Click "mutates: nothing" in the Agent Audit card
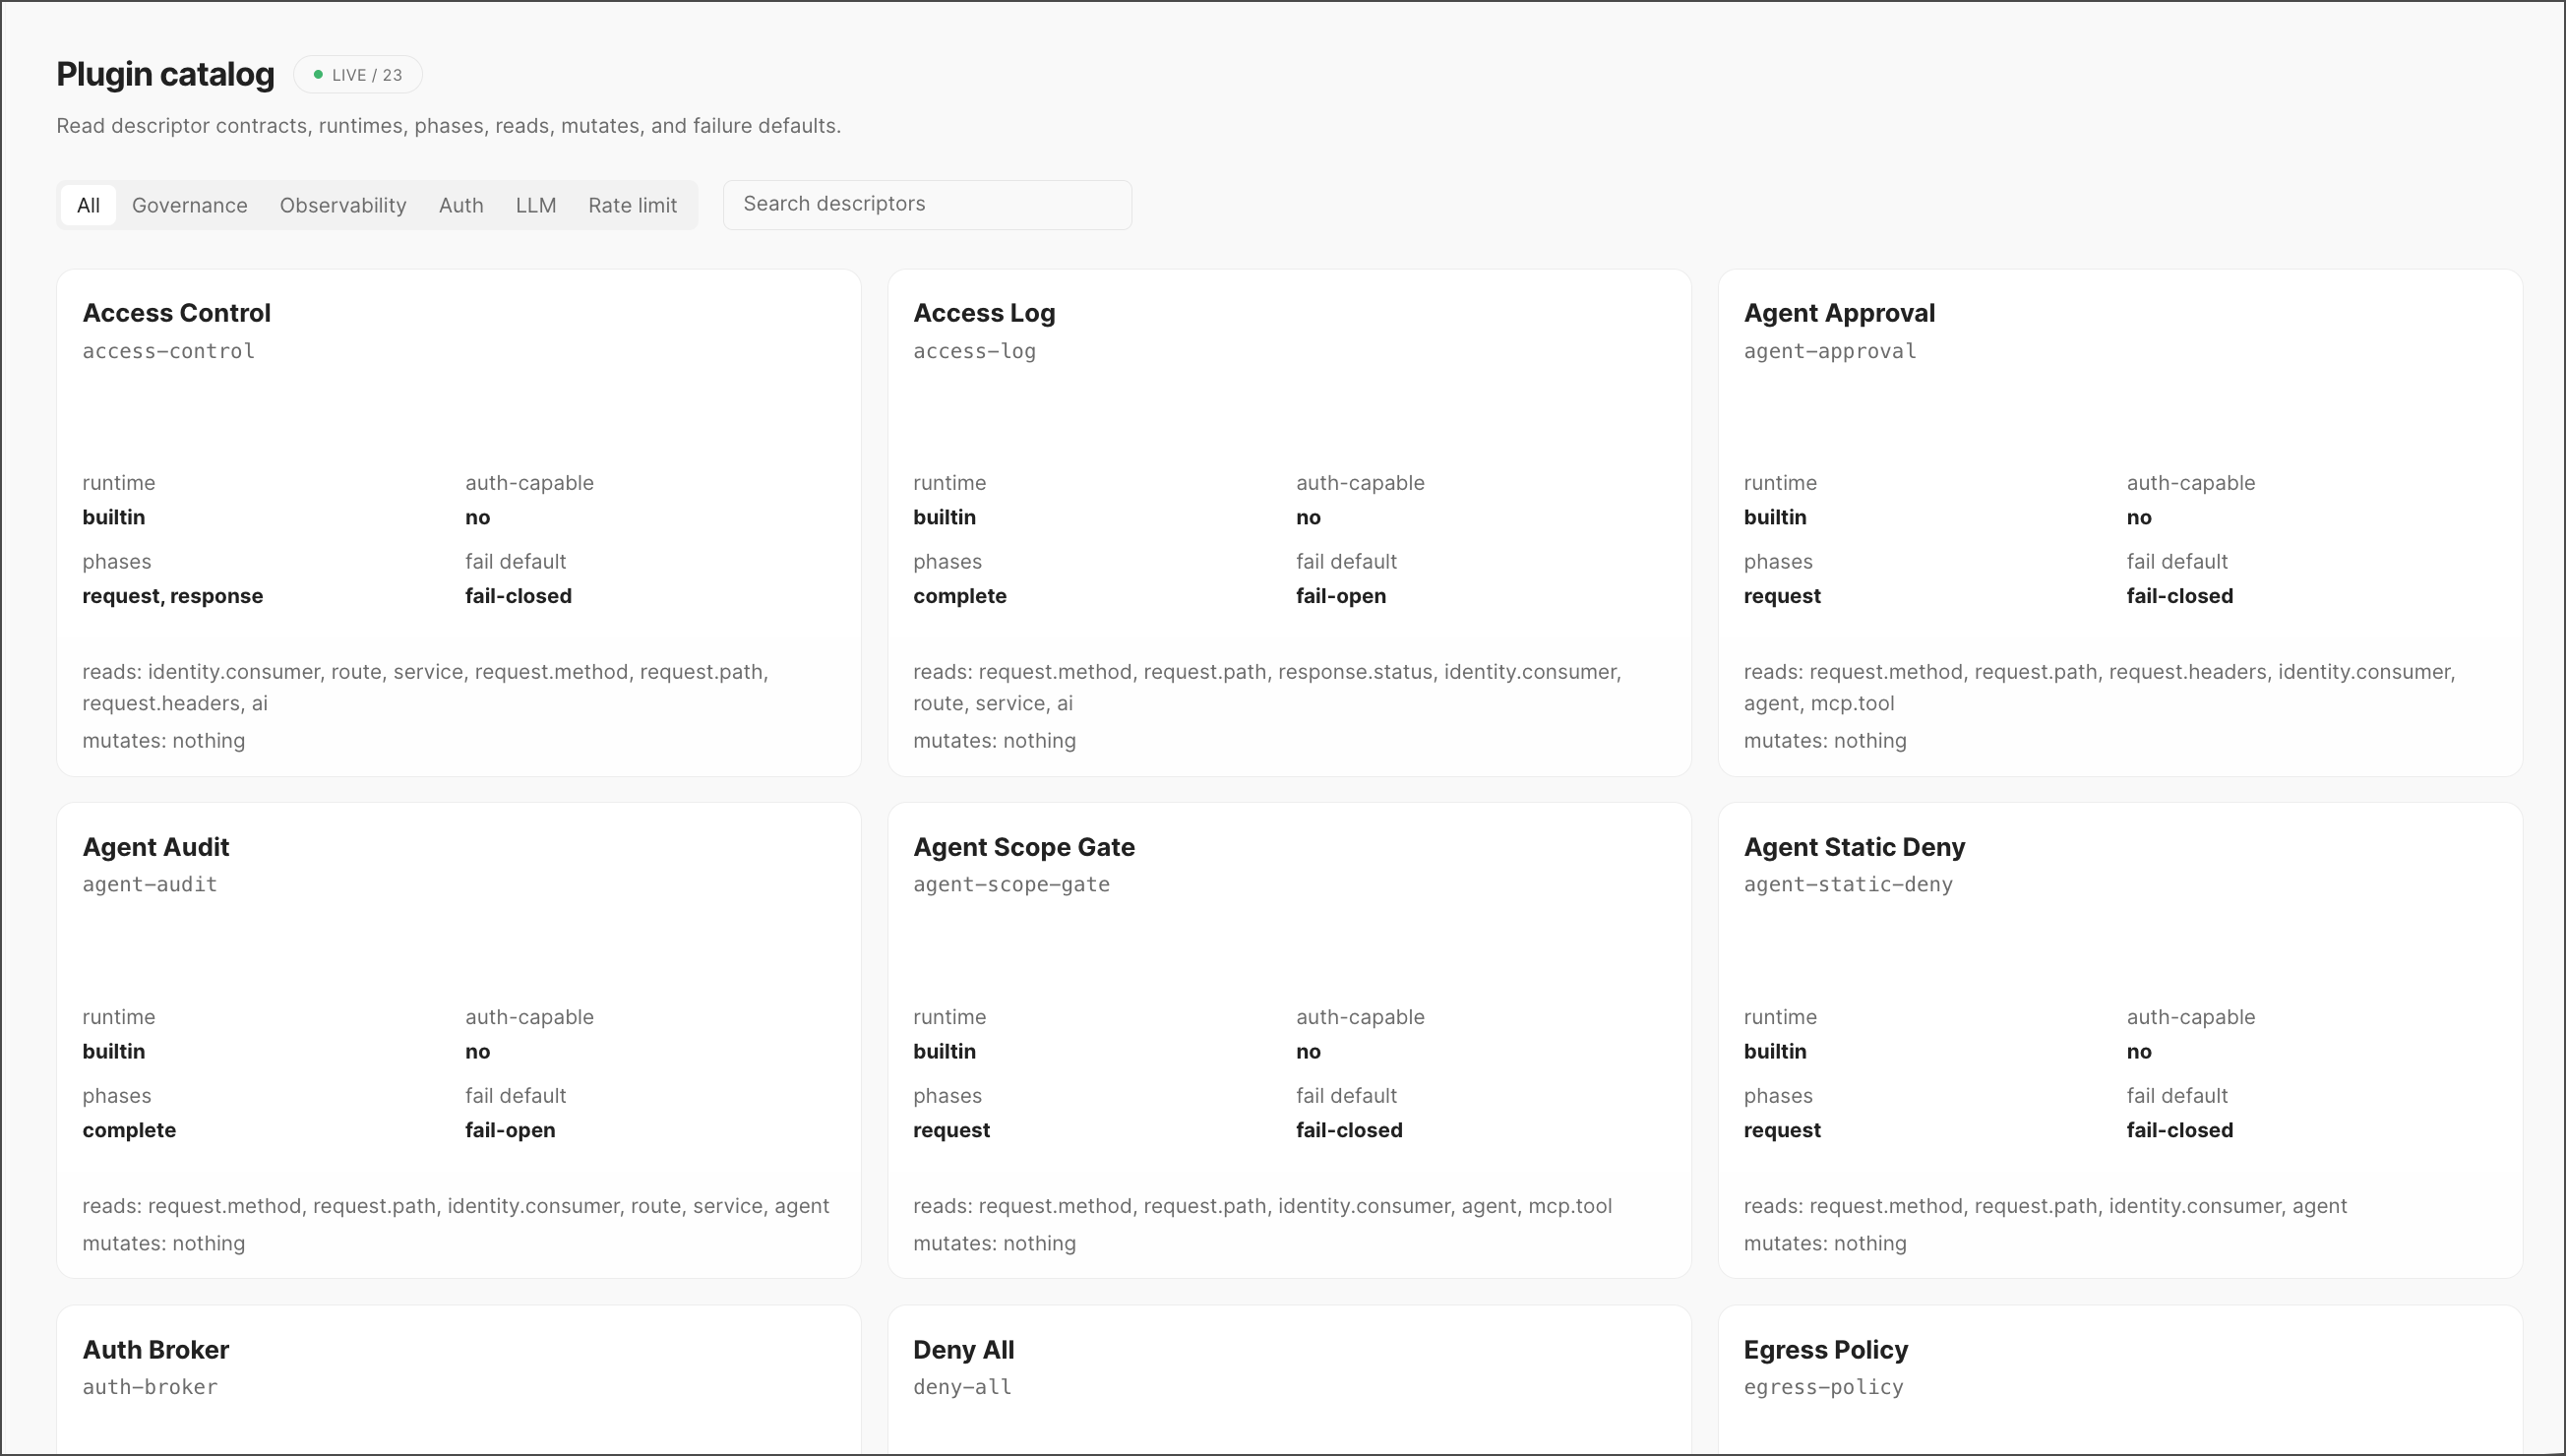 (164, 1243)
